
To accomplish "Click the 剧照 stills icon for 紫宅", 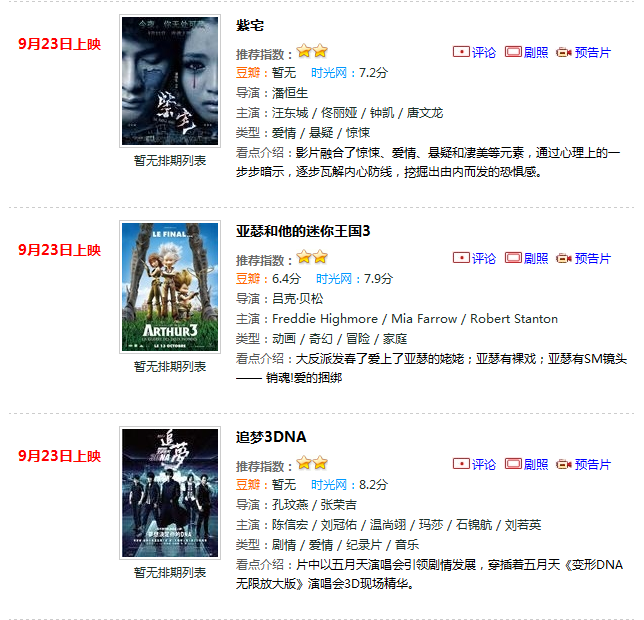I will [513, 52].
